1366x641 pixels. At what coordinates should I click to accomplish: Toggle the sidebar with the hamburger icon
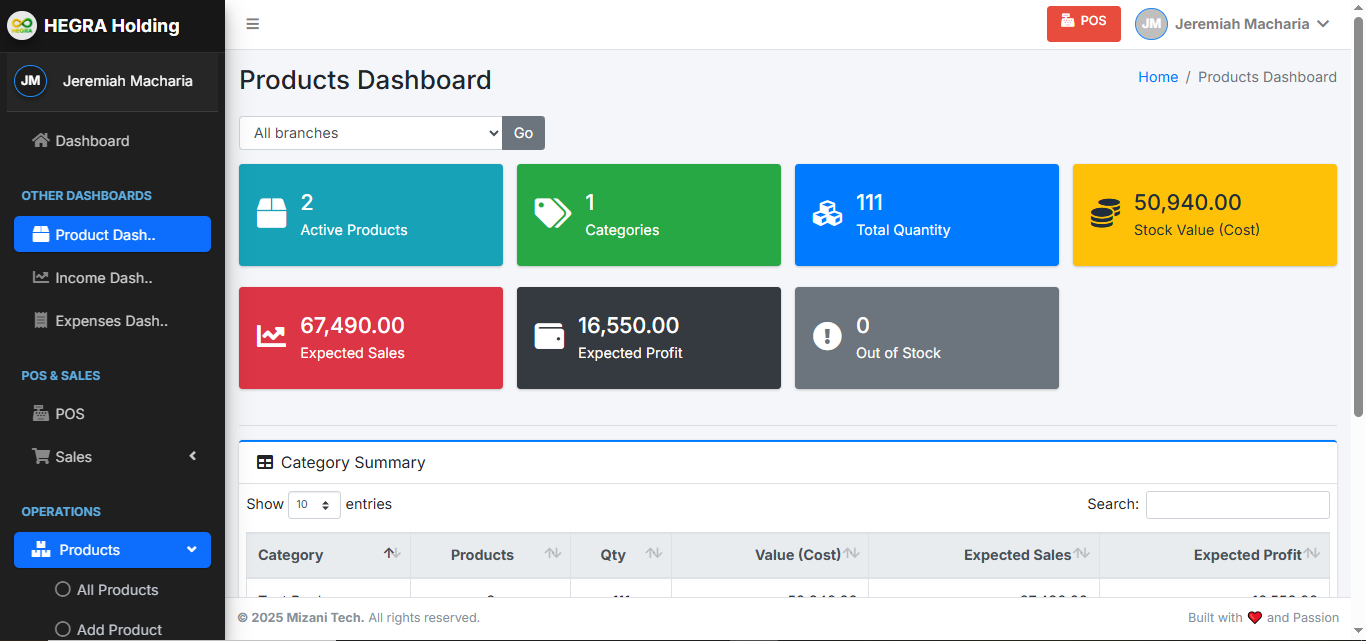pyautogui.click(x=252, y=24)
